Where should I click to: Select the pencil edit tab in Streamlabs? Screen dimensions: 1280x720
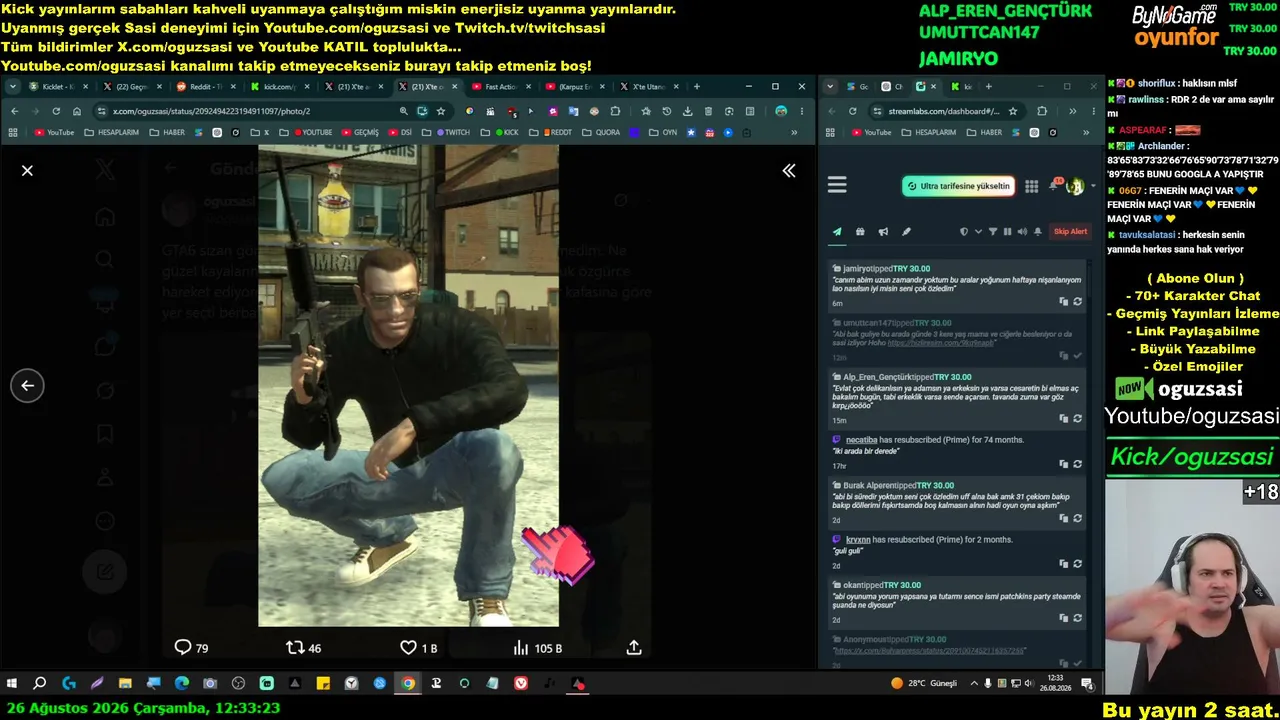906,232
